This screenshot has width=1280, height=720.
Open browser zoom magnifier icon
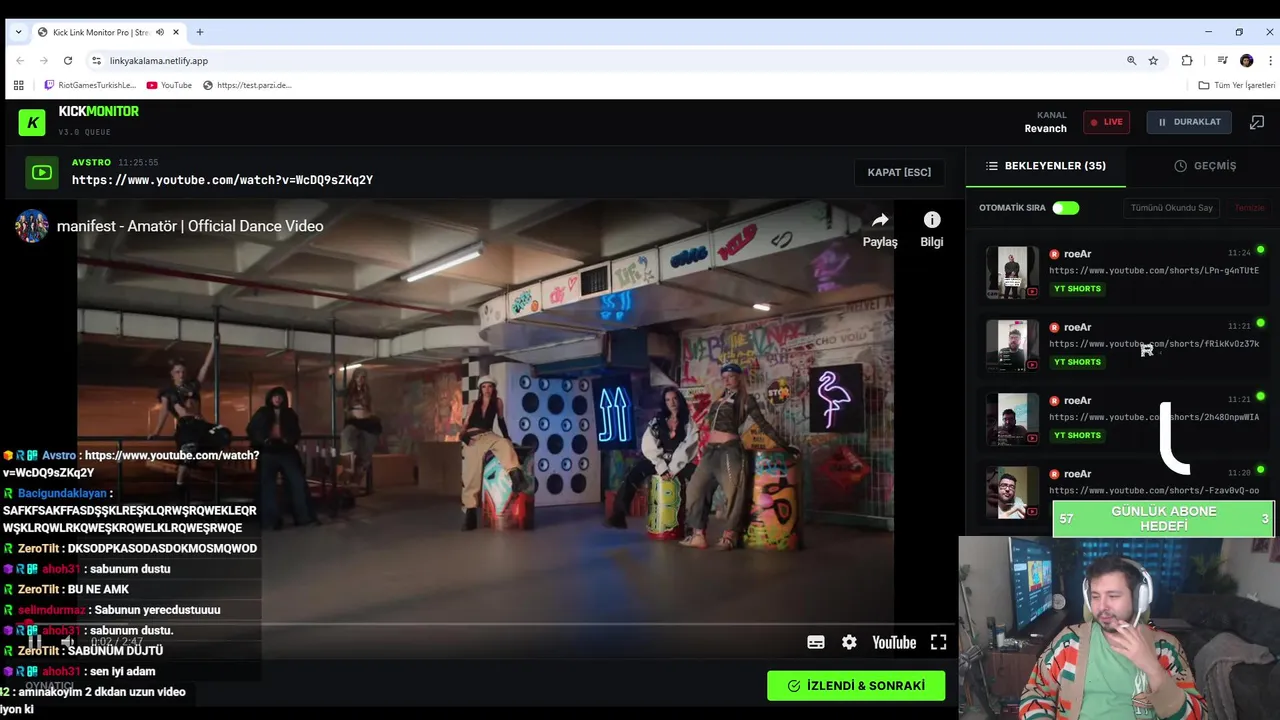(x=1132, y=61)
